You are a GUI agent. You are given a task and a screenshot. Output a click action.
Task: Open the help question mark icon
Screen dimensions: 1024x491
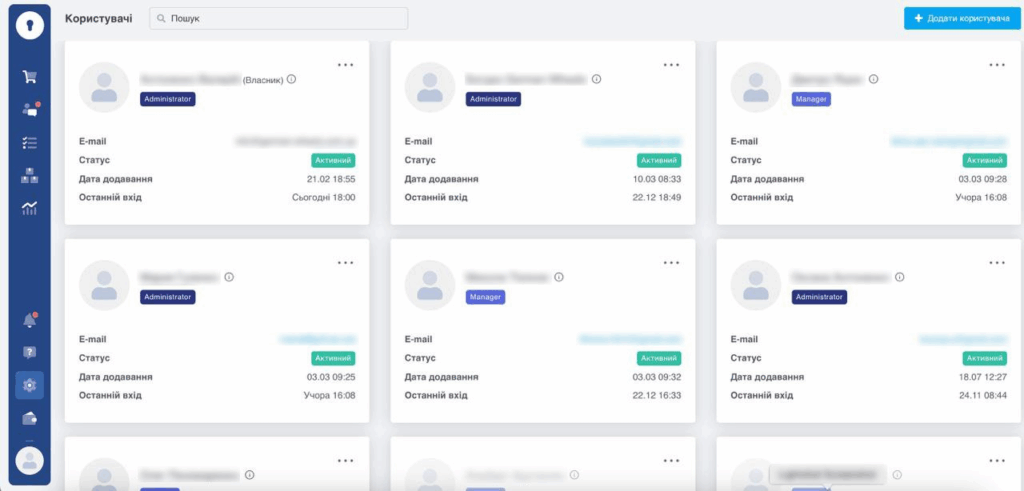pyautogui.click(x=30, y=352)
